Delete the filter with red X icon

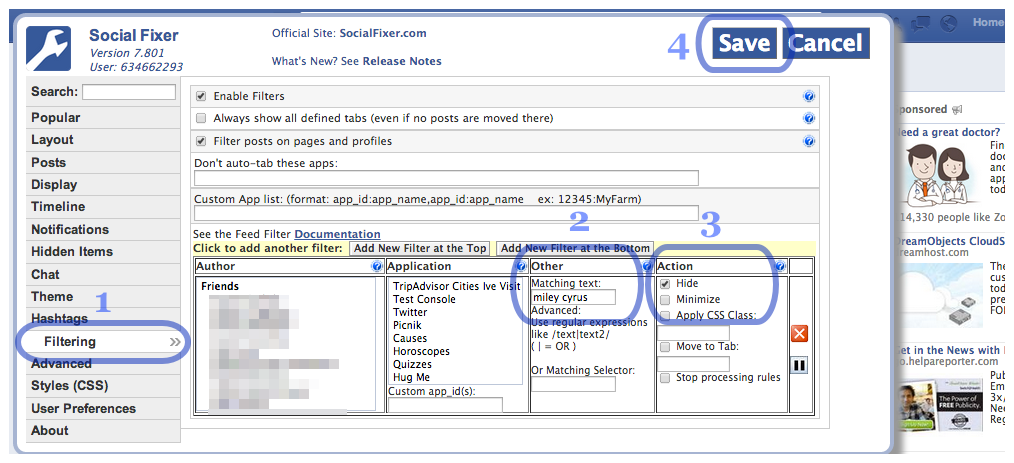coord(799,334)
